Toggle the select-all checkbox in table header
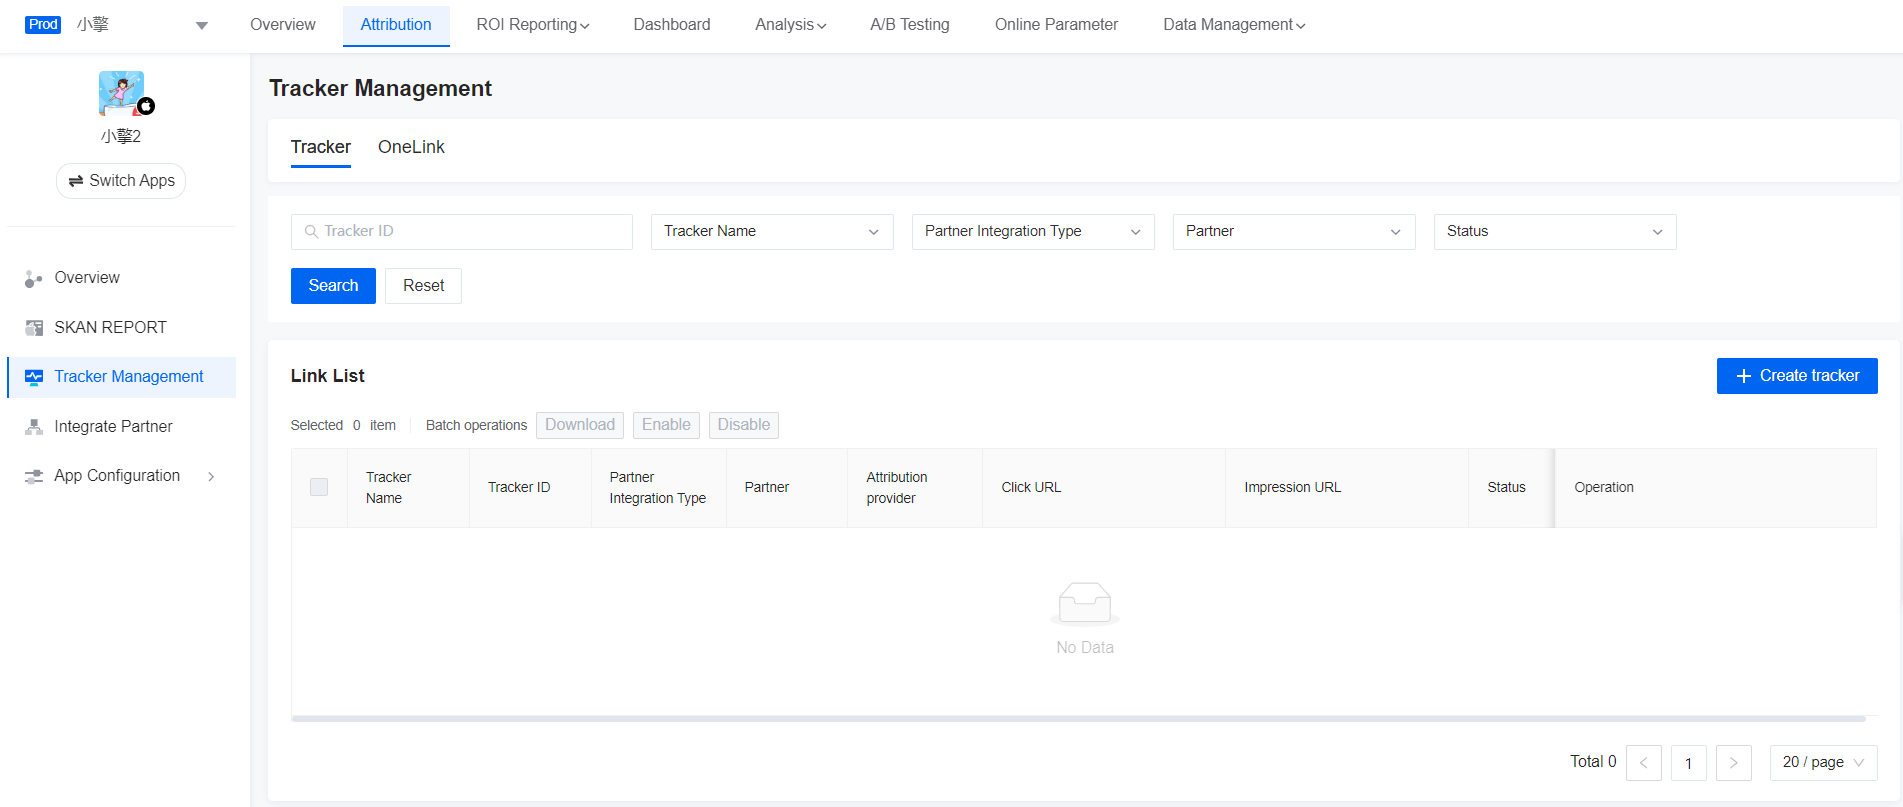This screenshot has width=1903, height=807. click(319, 487)
